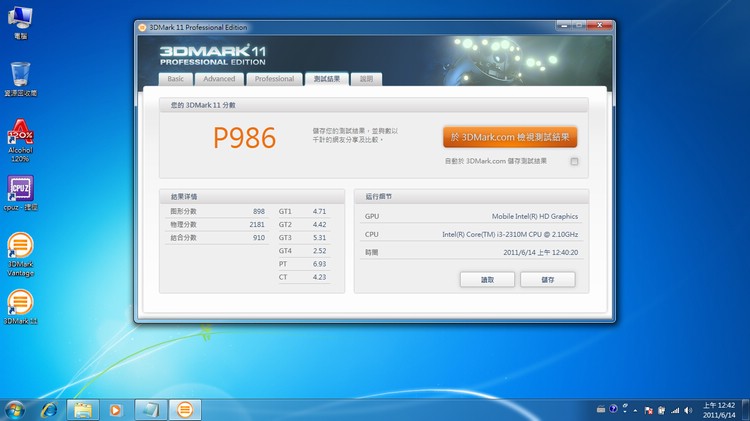Image resolution: width=750 pixels, height=421 pixels.
Task: Click the GT2 result 4.42
Action: [x=320, y=224]
